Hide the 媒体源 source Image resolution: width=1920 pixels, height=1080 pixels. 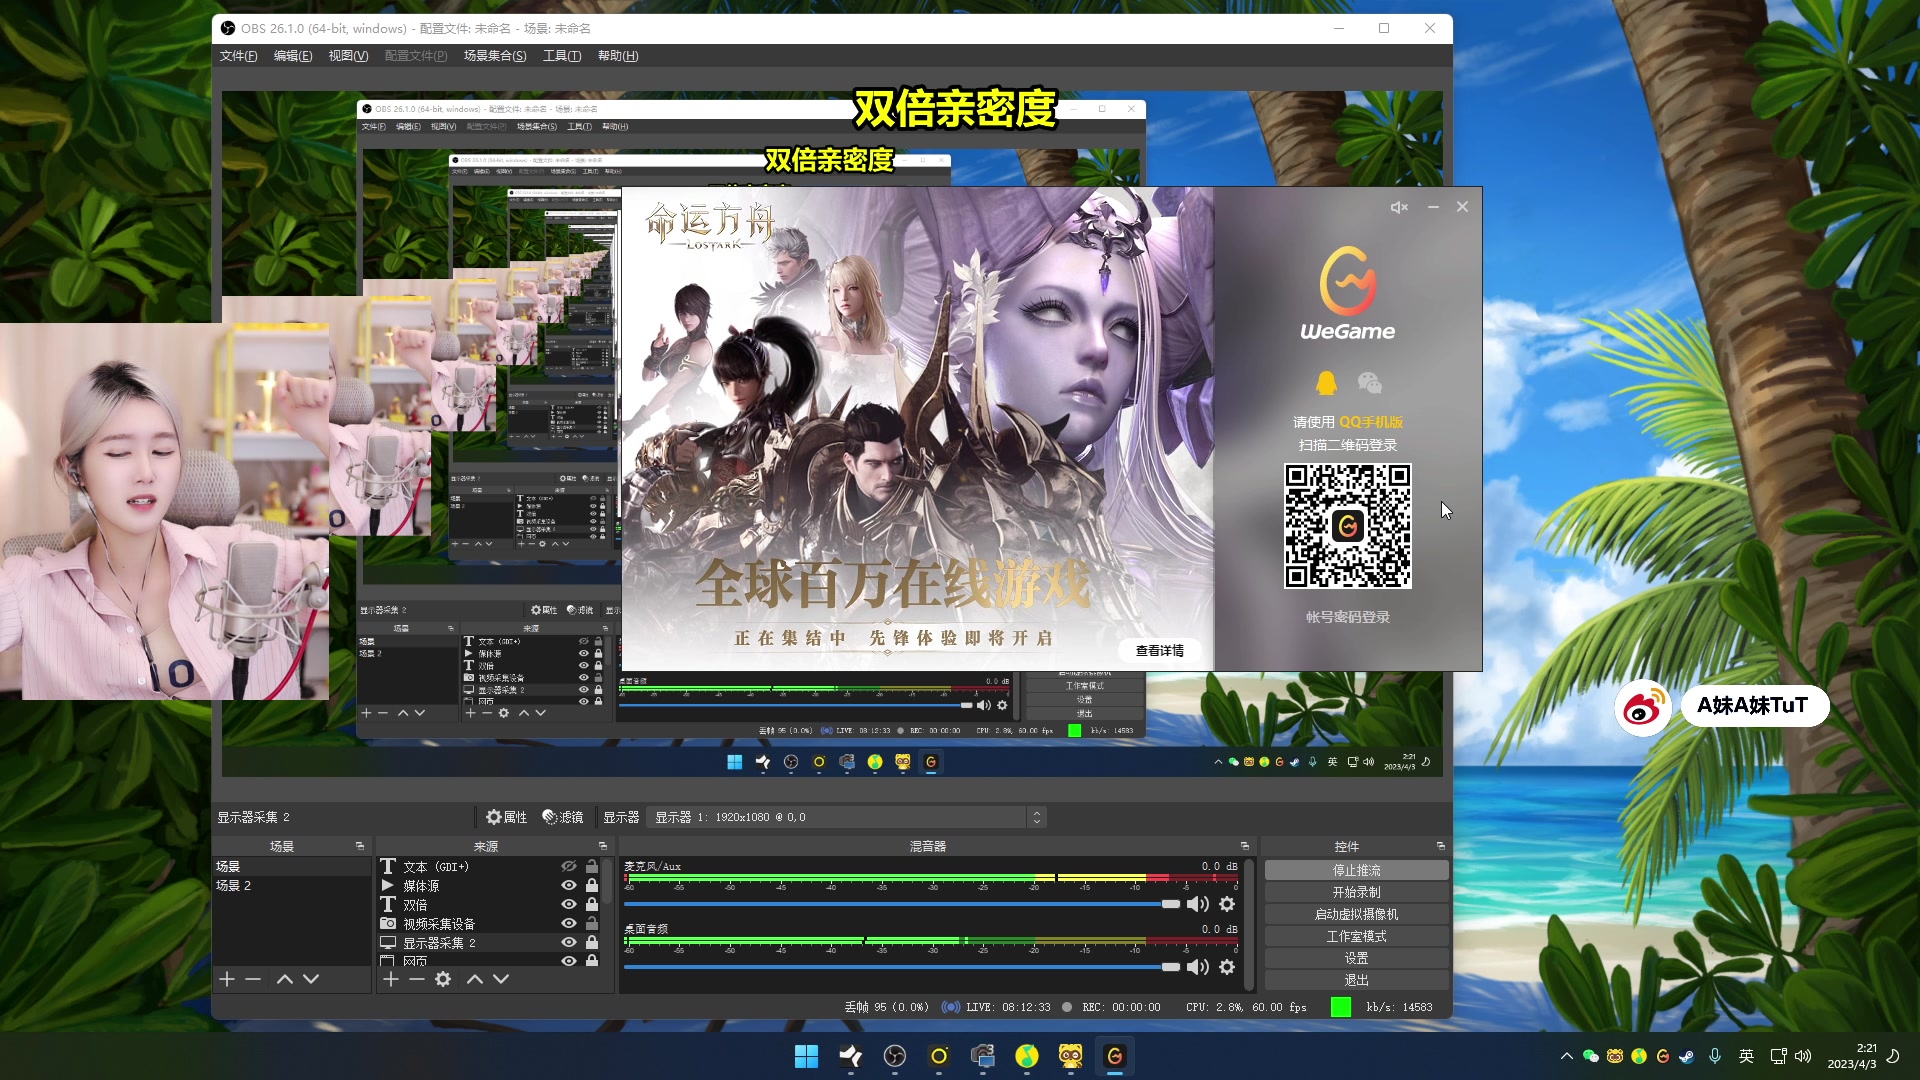point(569,885)
